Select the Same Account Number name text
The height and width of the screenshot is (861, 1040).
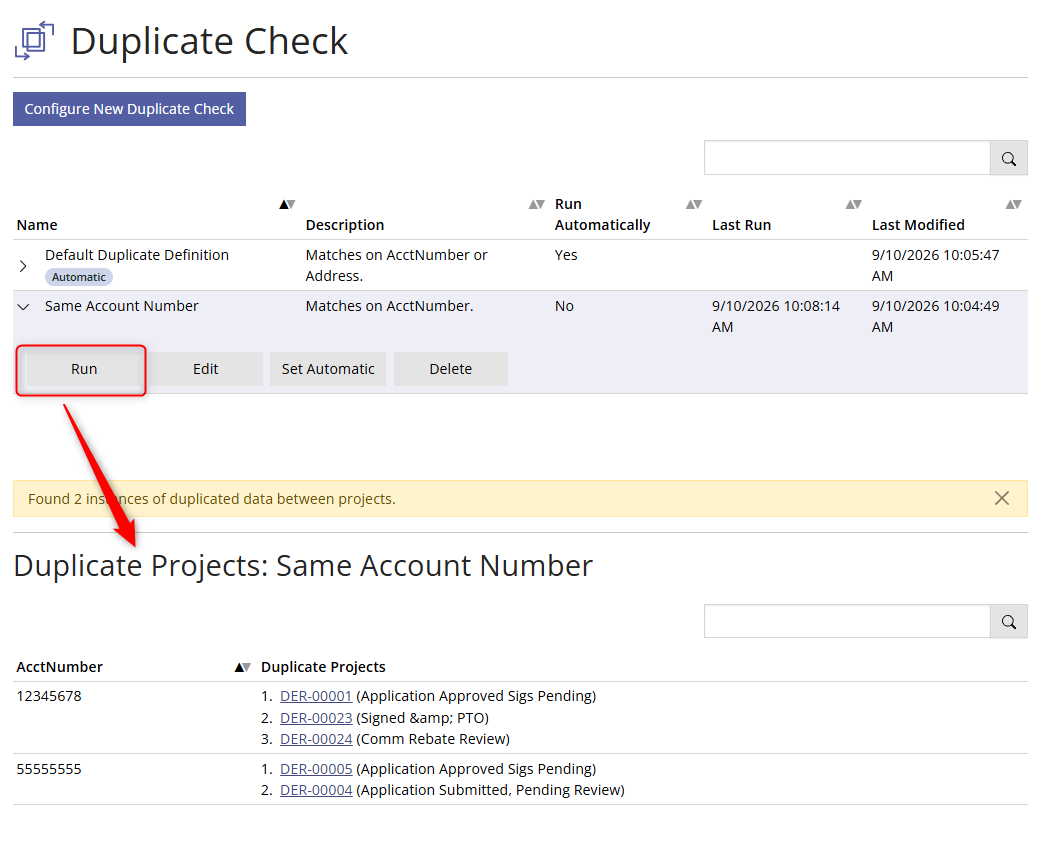coord(121,306)
